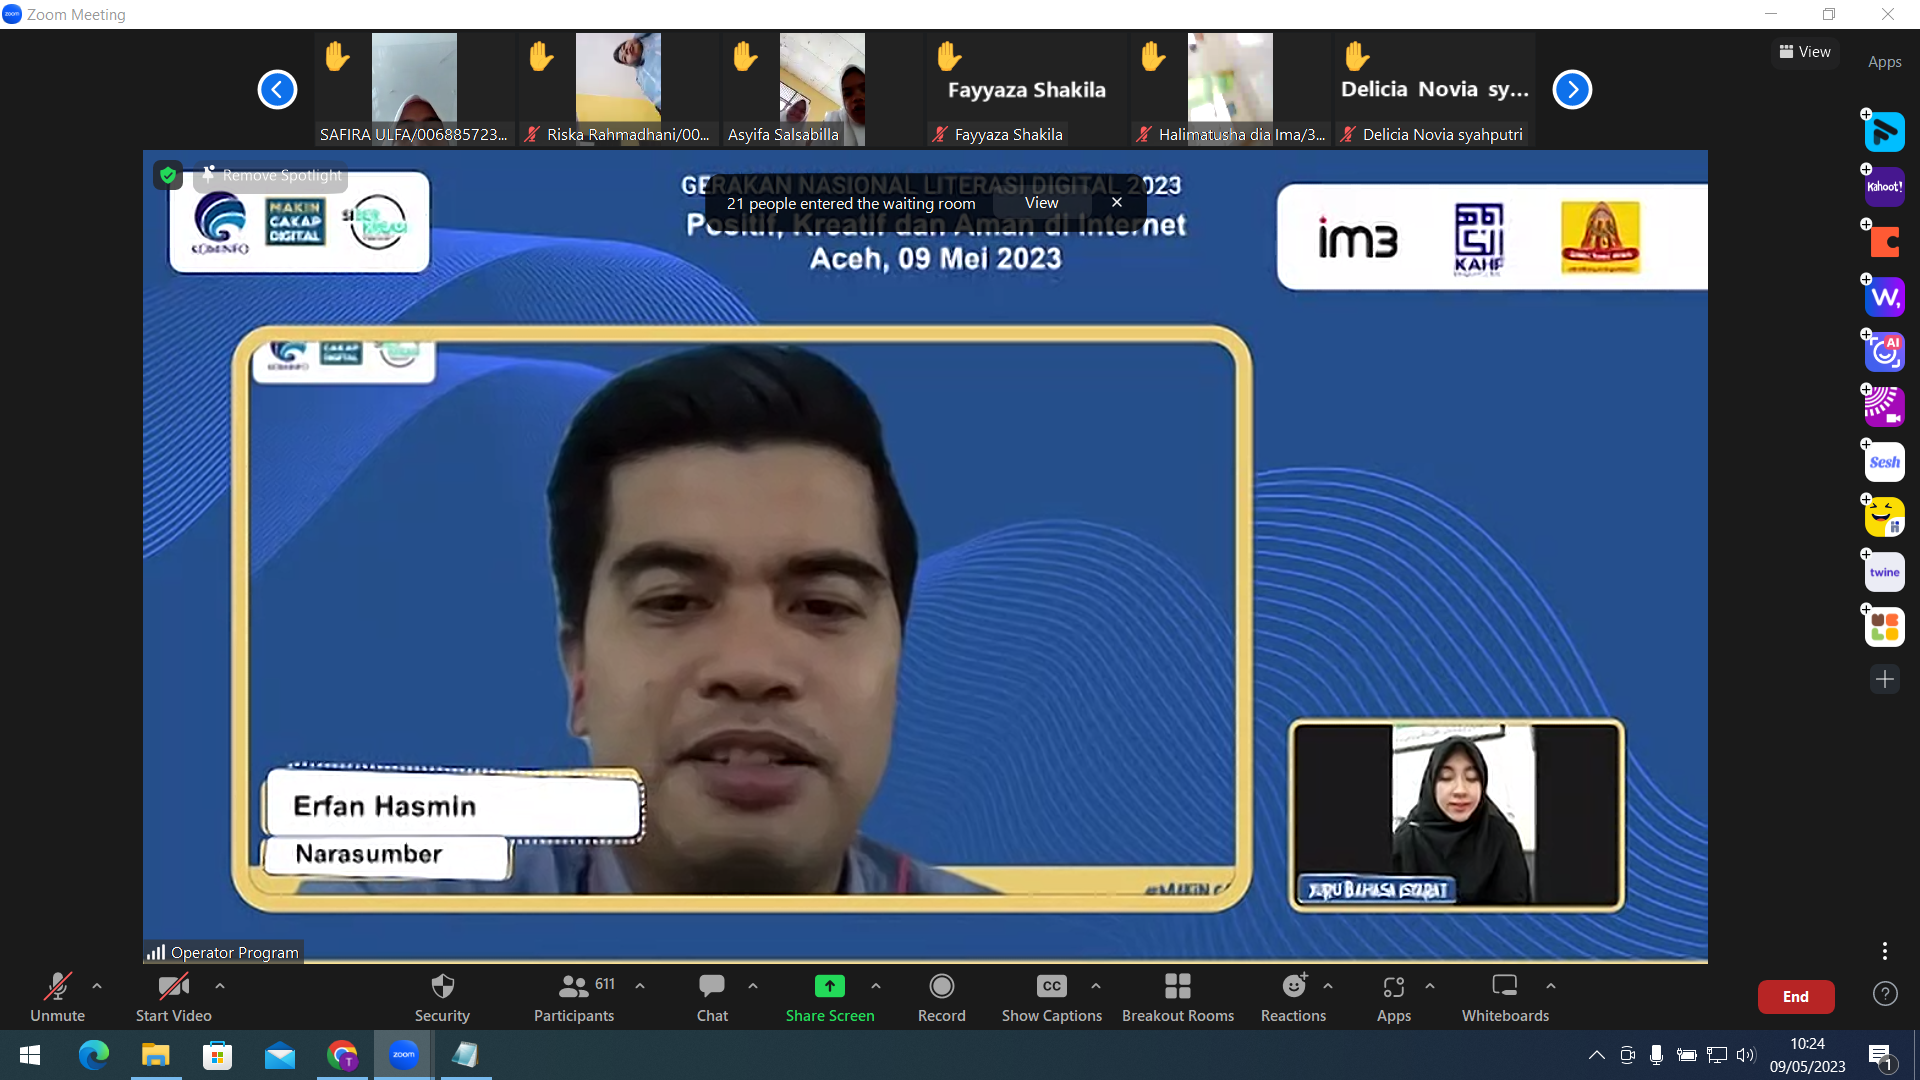
Task: Open Microsoft Edge from the taskbar
Action: point(93,1055)
